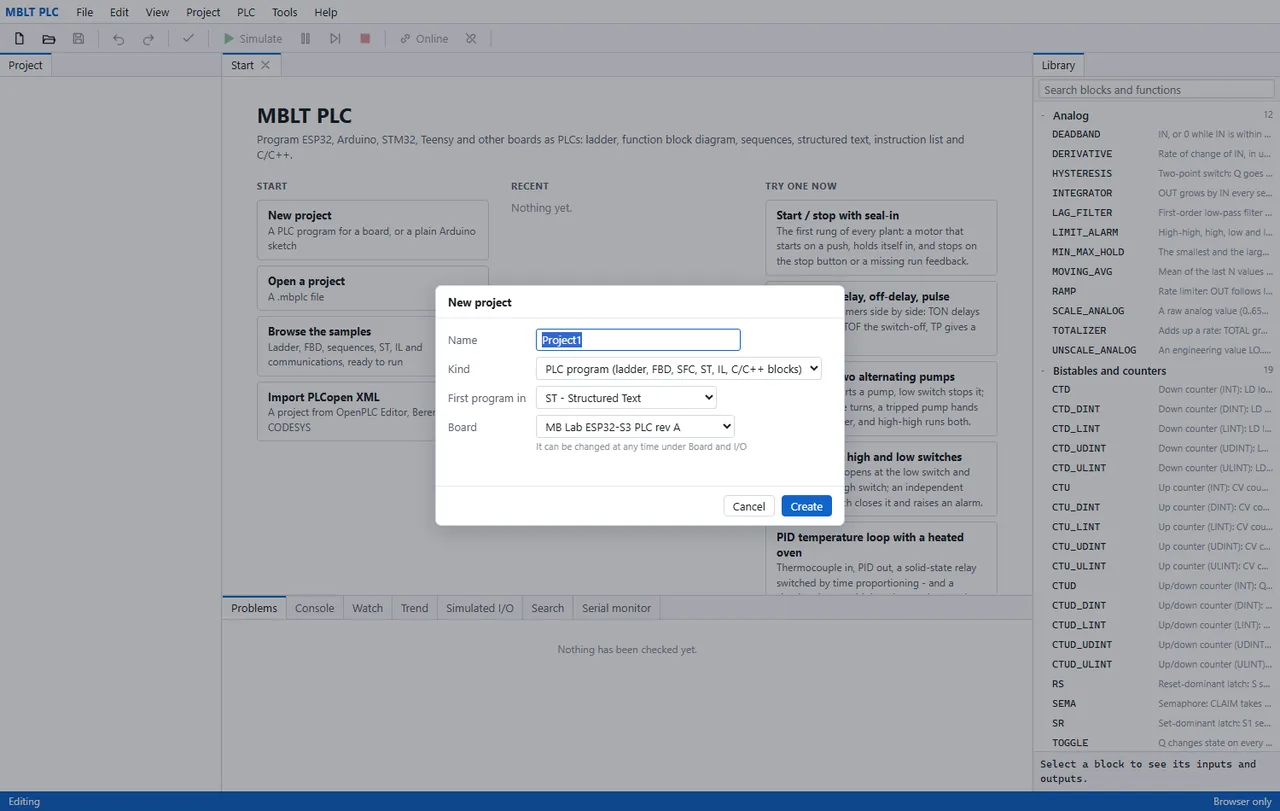The height and width of the screenshot is (811, 1280).
Task: Click the new file icon in toolbar
Action: tap(19, 39)
